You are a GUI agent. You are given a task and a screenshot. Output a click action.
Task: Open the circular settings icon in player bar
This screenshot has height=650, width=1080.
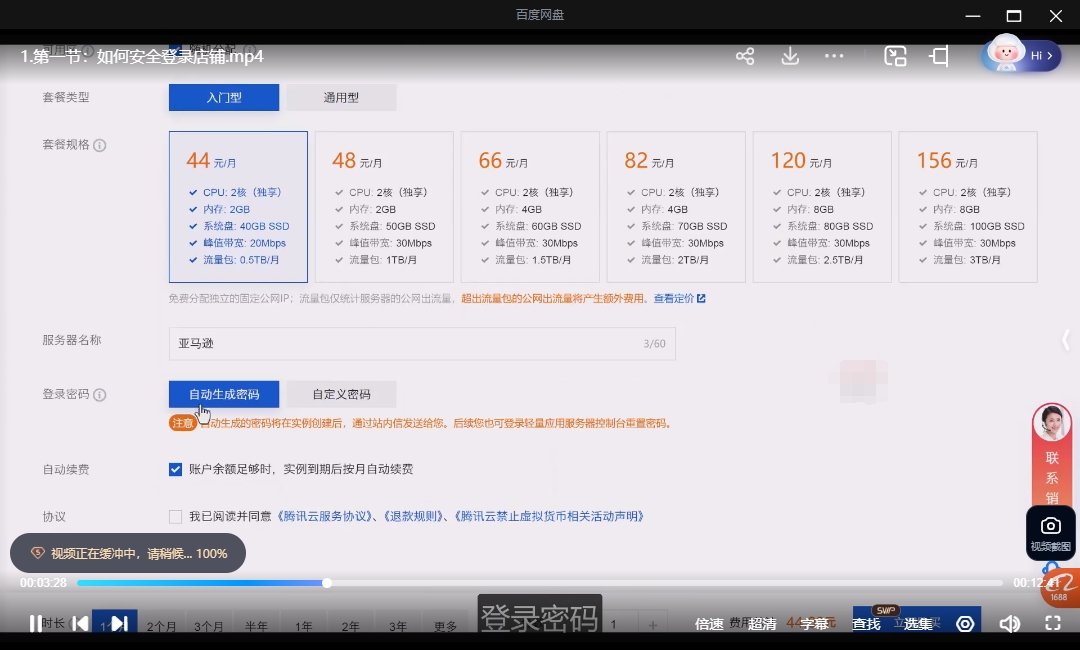[x=965, y=624]
